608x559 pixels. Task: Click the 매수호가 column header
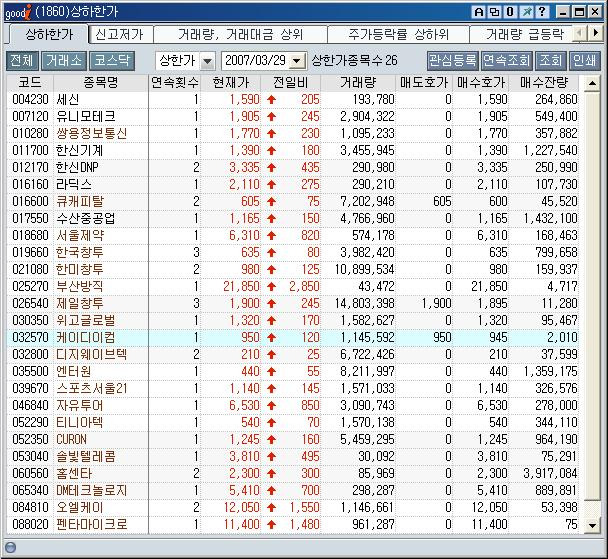point(481,83)
